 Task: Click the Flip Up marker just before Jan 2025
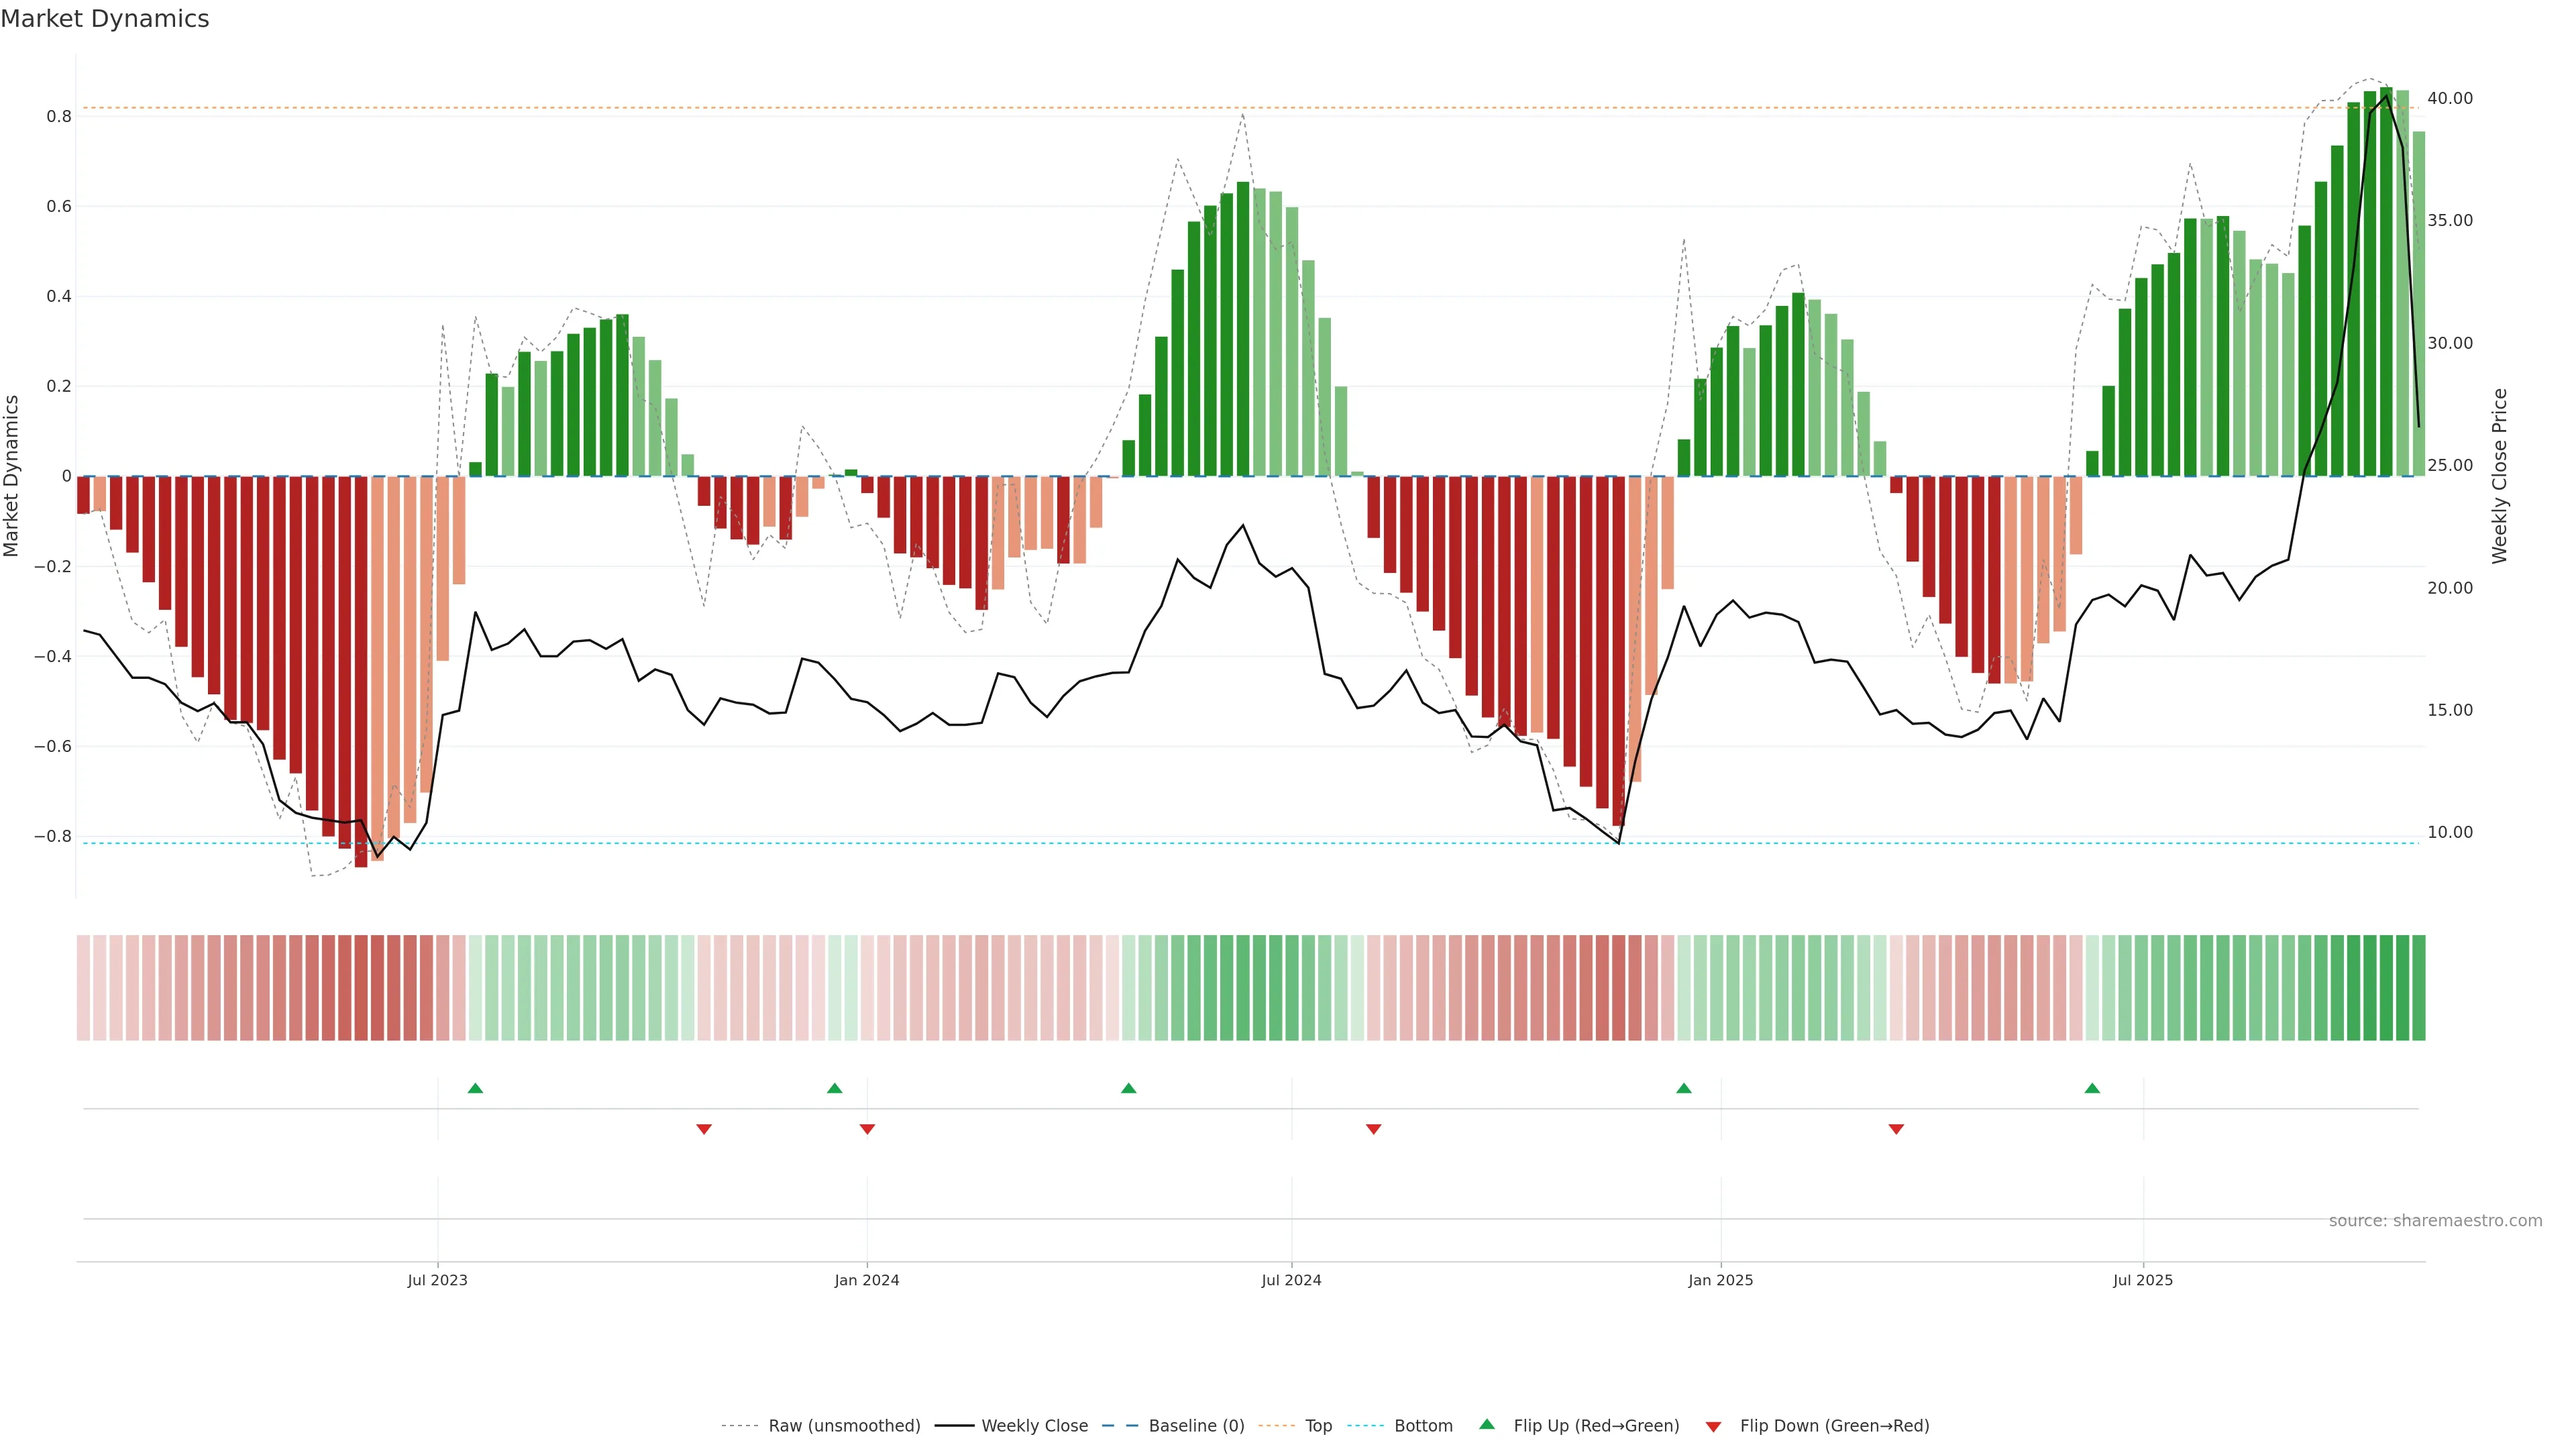[1684, 1088]
